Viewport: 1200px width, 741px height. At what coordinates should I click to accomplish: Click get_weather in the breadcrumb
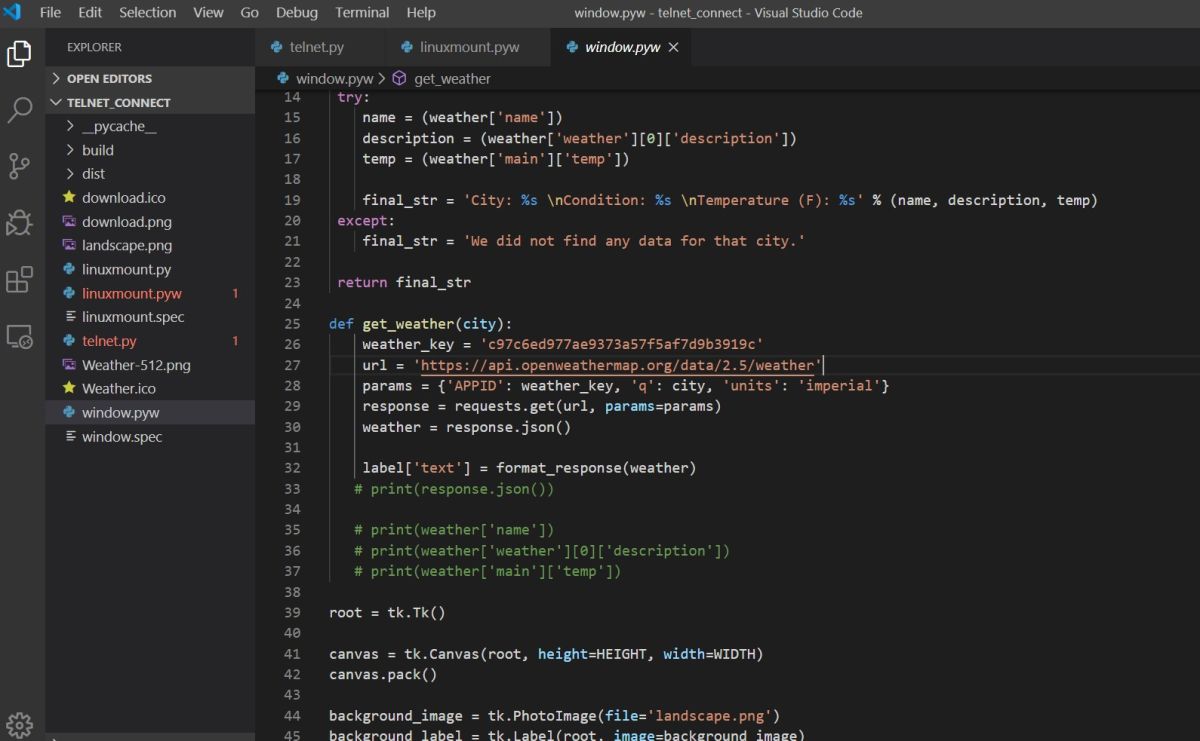click(452, 78)
